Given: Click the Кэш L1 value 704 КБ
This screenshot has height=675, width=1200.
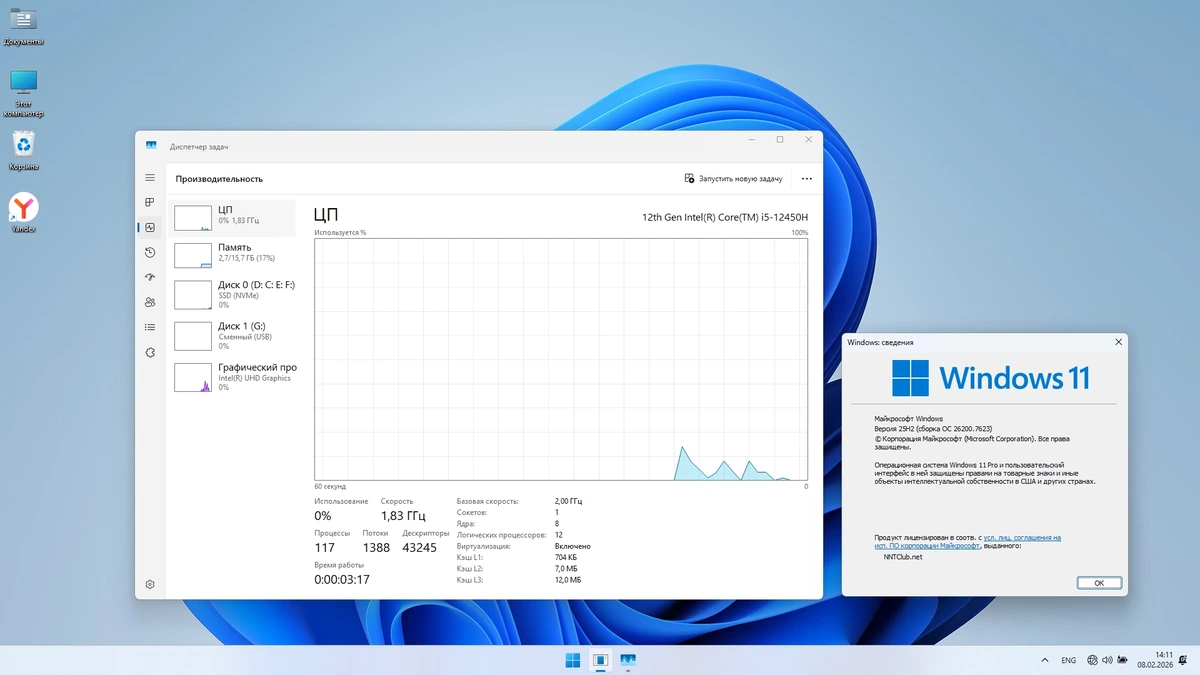Looking at the screenshot, I should pos(566,557).
